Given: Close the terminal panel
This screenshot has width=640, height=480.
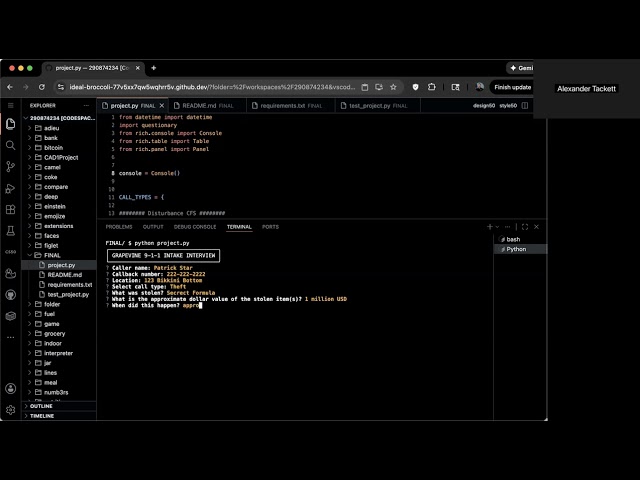Looking at the screenshot, I should coord(536,227).
